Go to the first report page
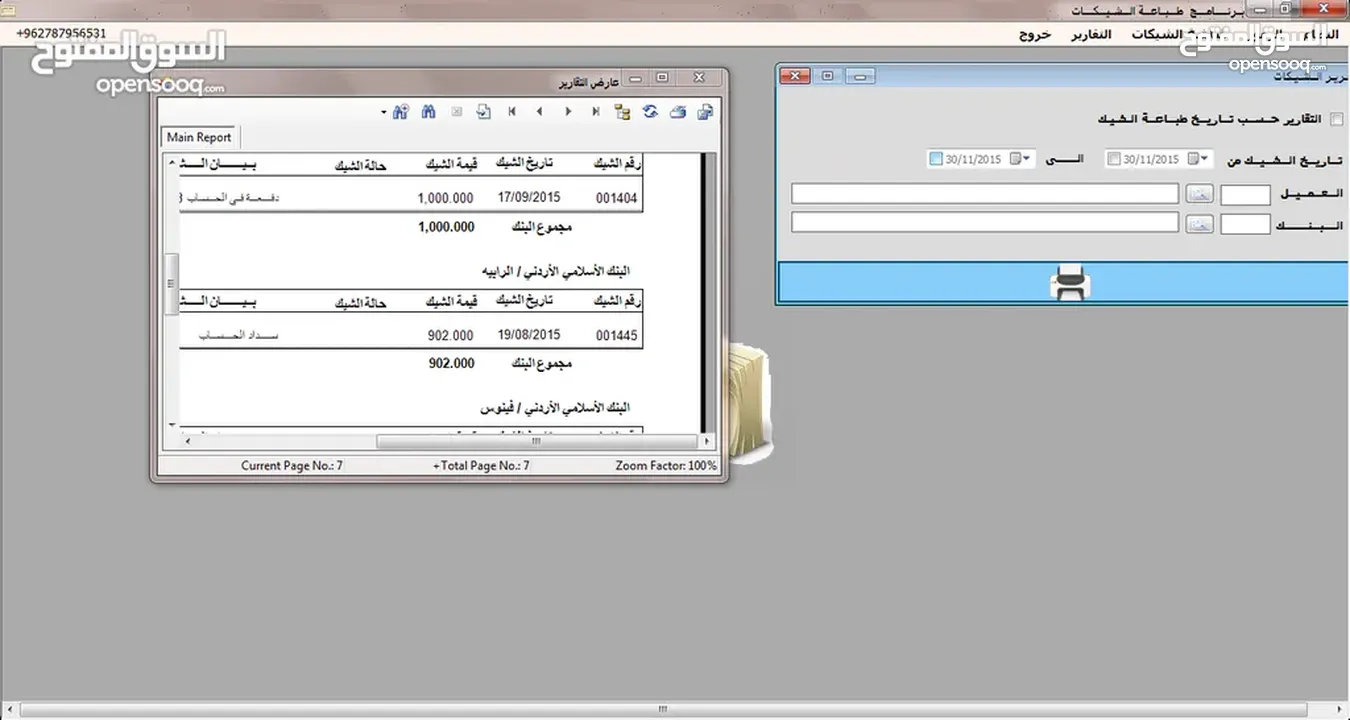This screenshot has height=720, width=1350. 512,112
